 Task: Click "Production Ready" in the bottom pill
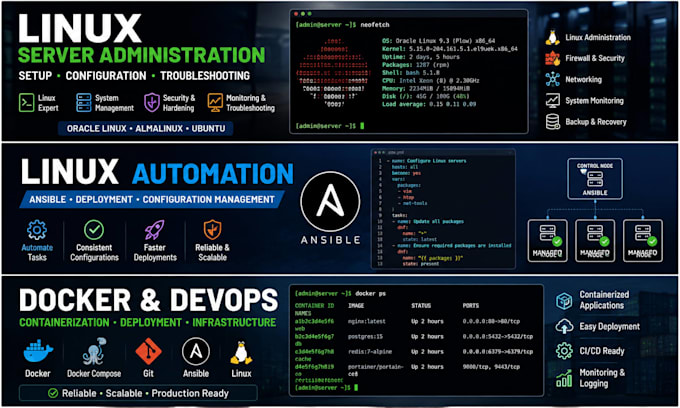point(190,393)
